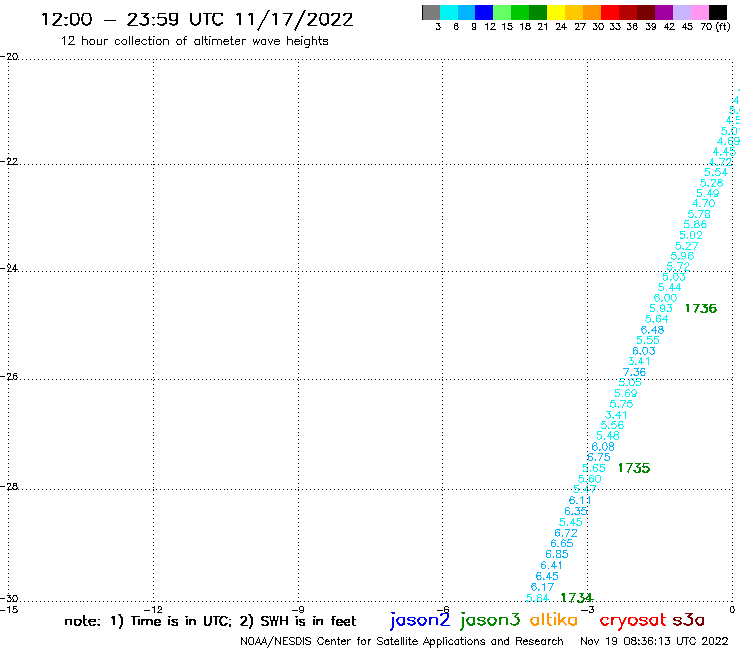Click the 6.72 wave height value
The width and height of the screenshot is (740, 650).
[x=565, y=533]
